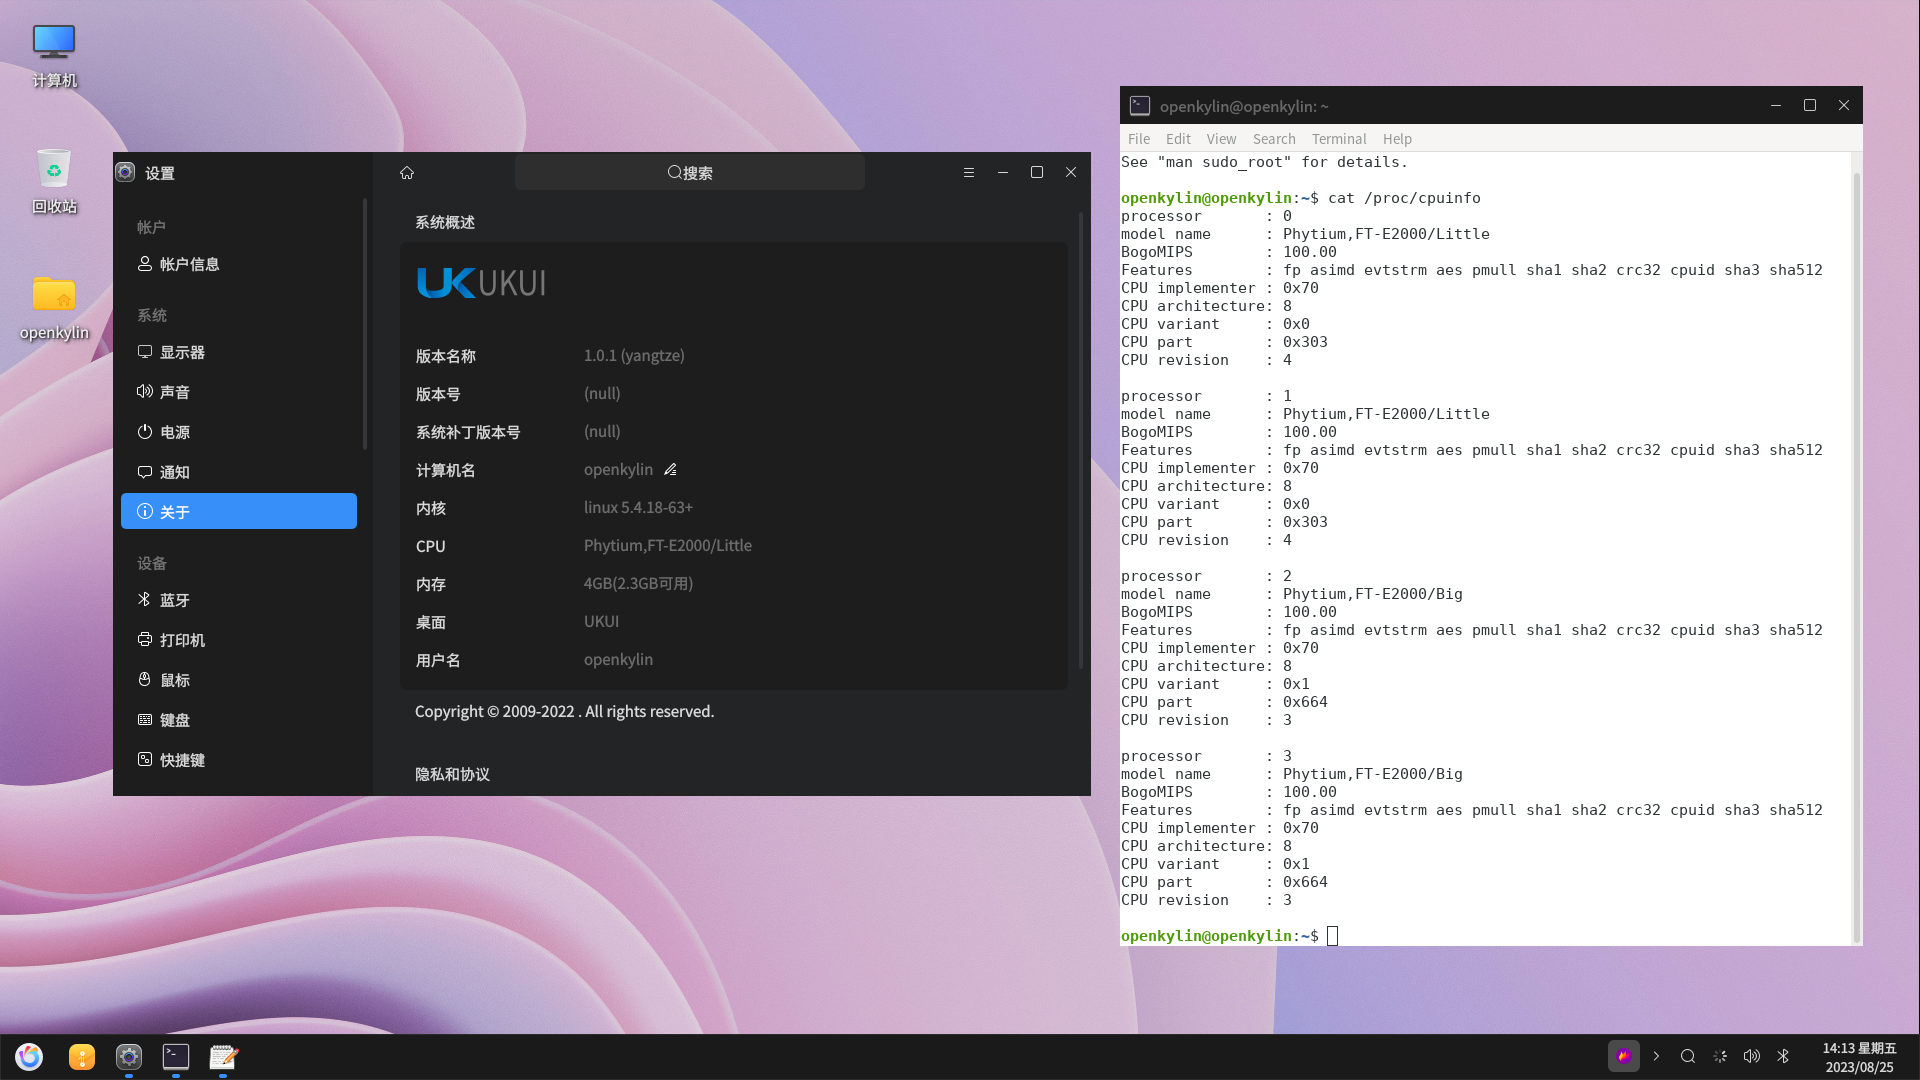The height and width of the screenshot is (1080, 1920).
Task: Open the Help menu in Terminal
Action: (1397, 139)
